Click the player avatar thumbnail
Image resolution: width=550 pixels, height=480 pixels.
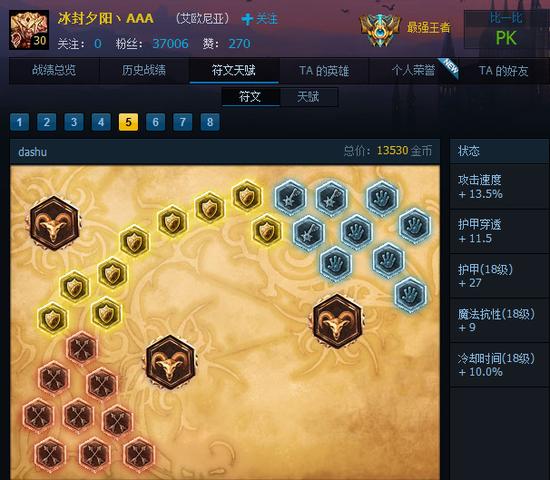pos(29,30)
